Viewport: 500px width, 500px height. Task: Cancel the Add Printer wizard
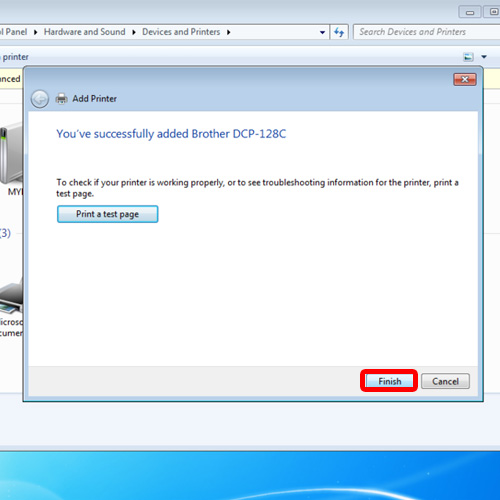click(x=445, y=381)
